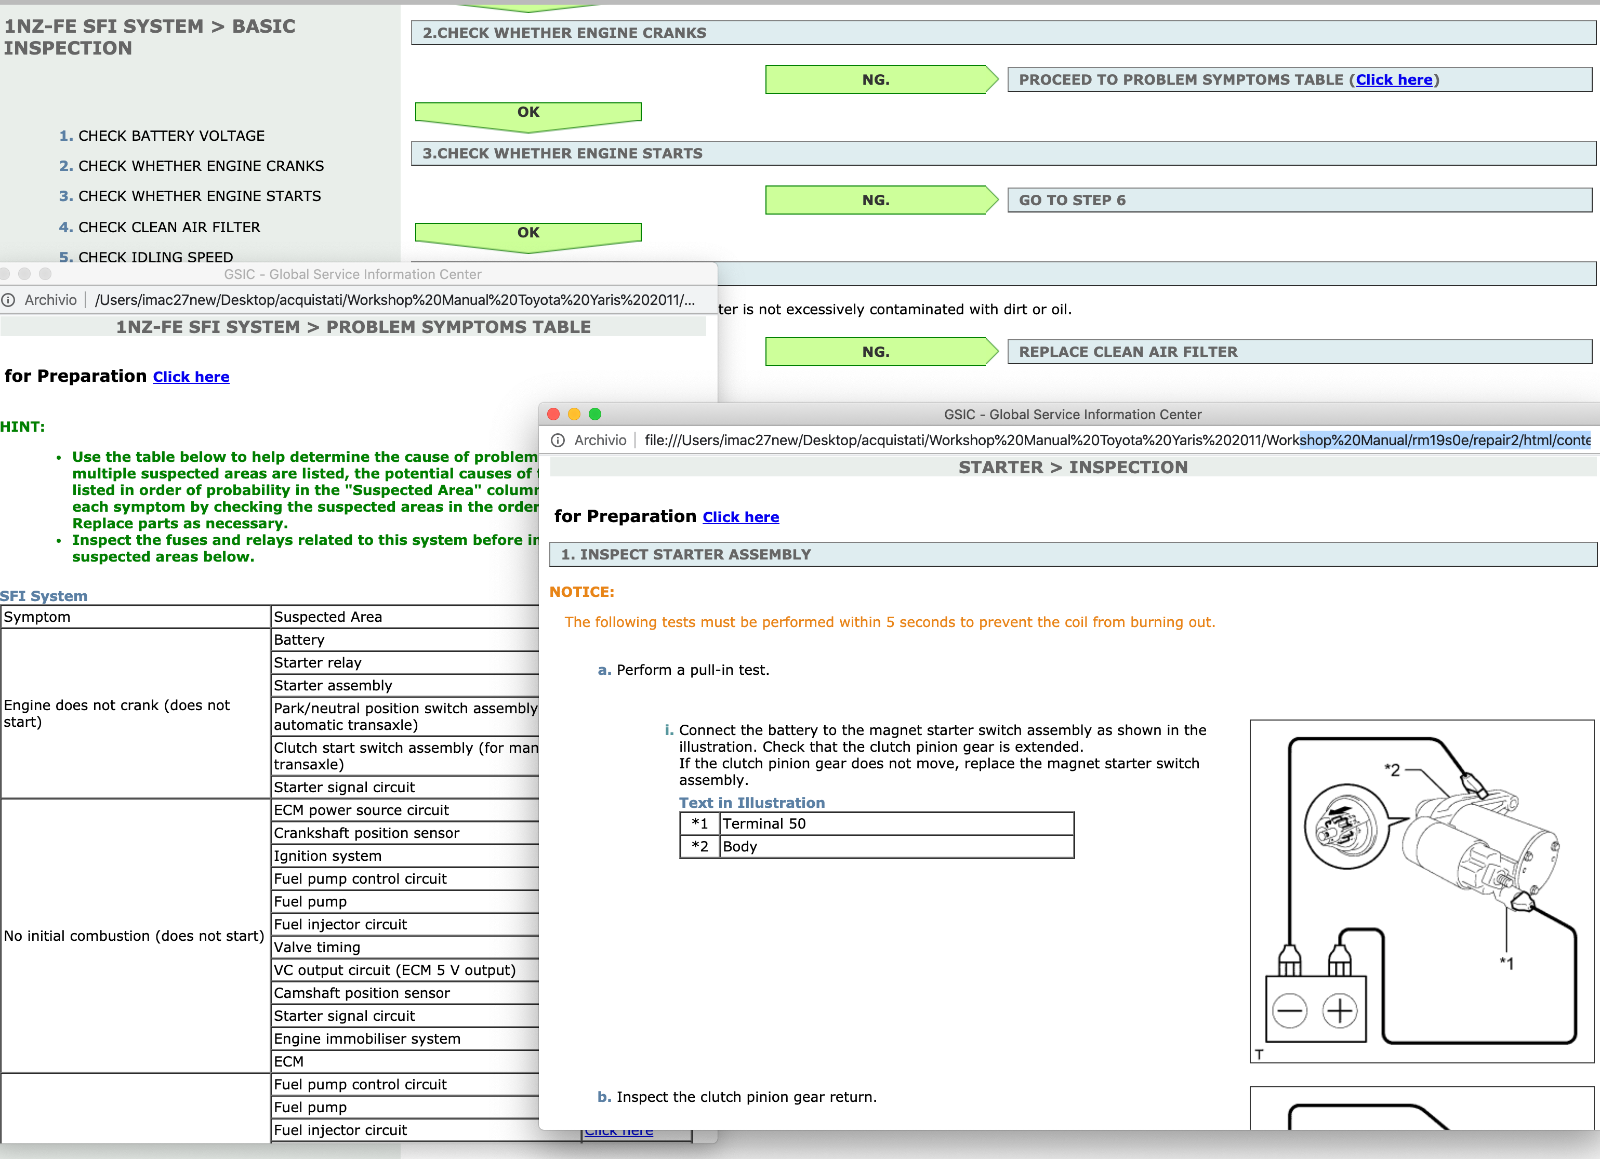Click the info icon in the Problem Symptoms Table address bar

[x=9, y=300]
